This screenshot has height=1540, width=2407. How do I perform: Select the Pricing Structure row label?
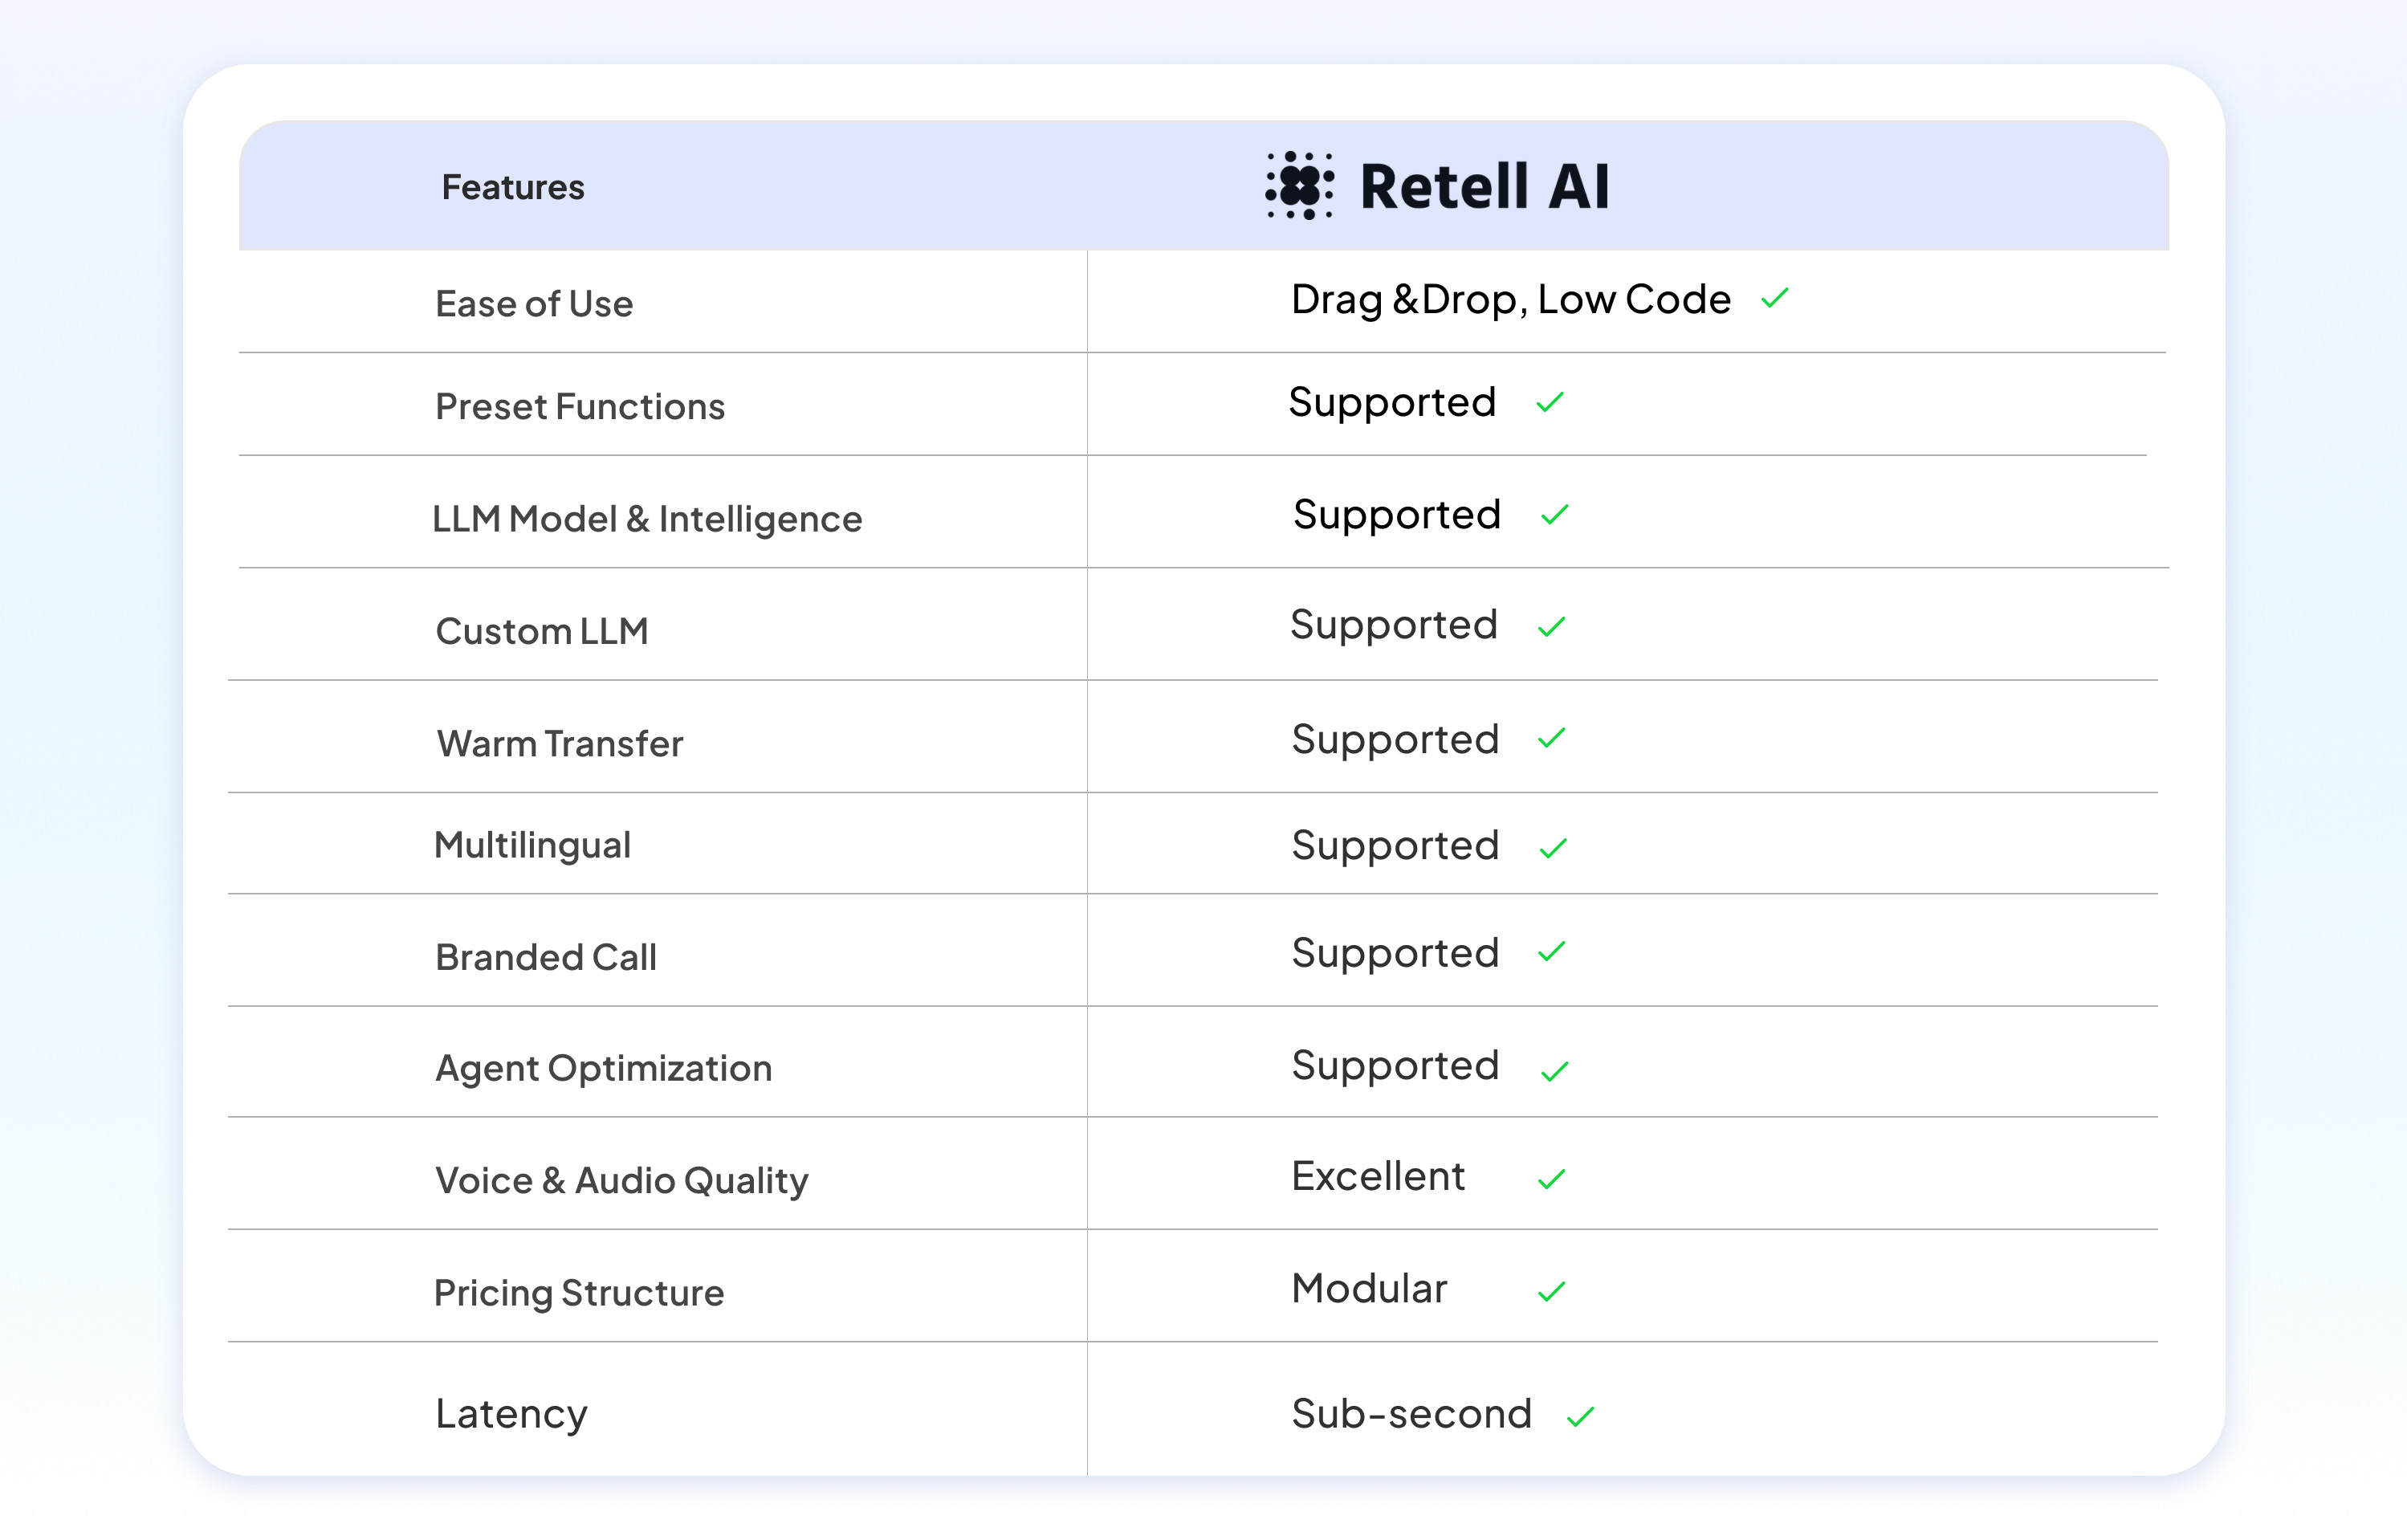[579, 1295]
